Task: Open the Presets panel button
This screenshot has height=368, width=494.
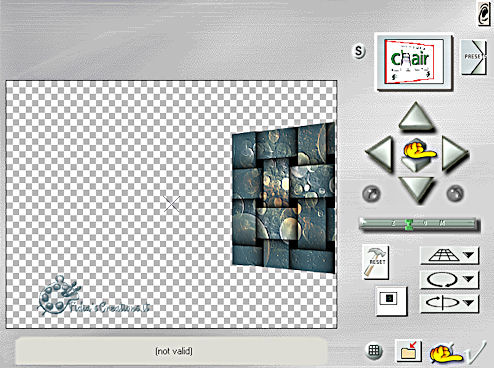Action: tap(473, 57)
